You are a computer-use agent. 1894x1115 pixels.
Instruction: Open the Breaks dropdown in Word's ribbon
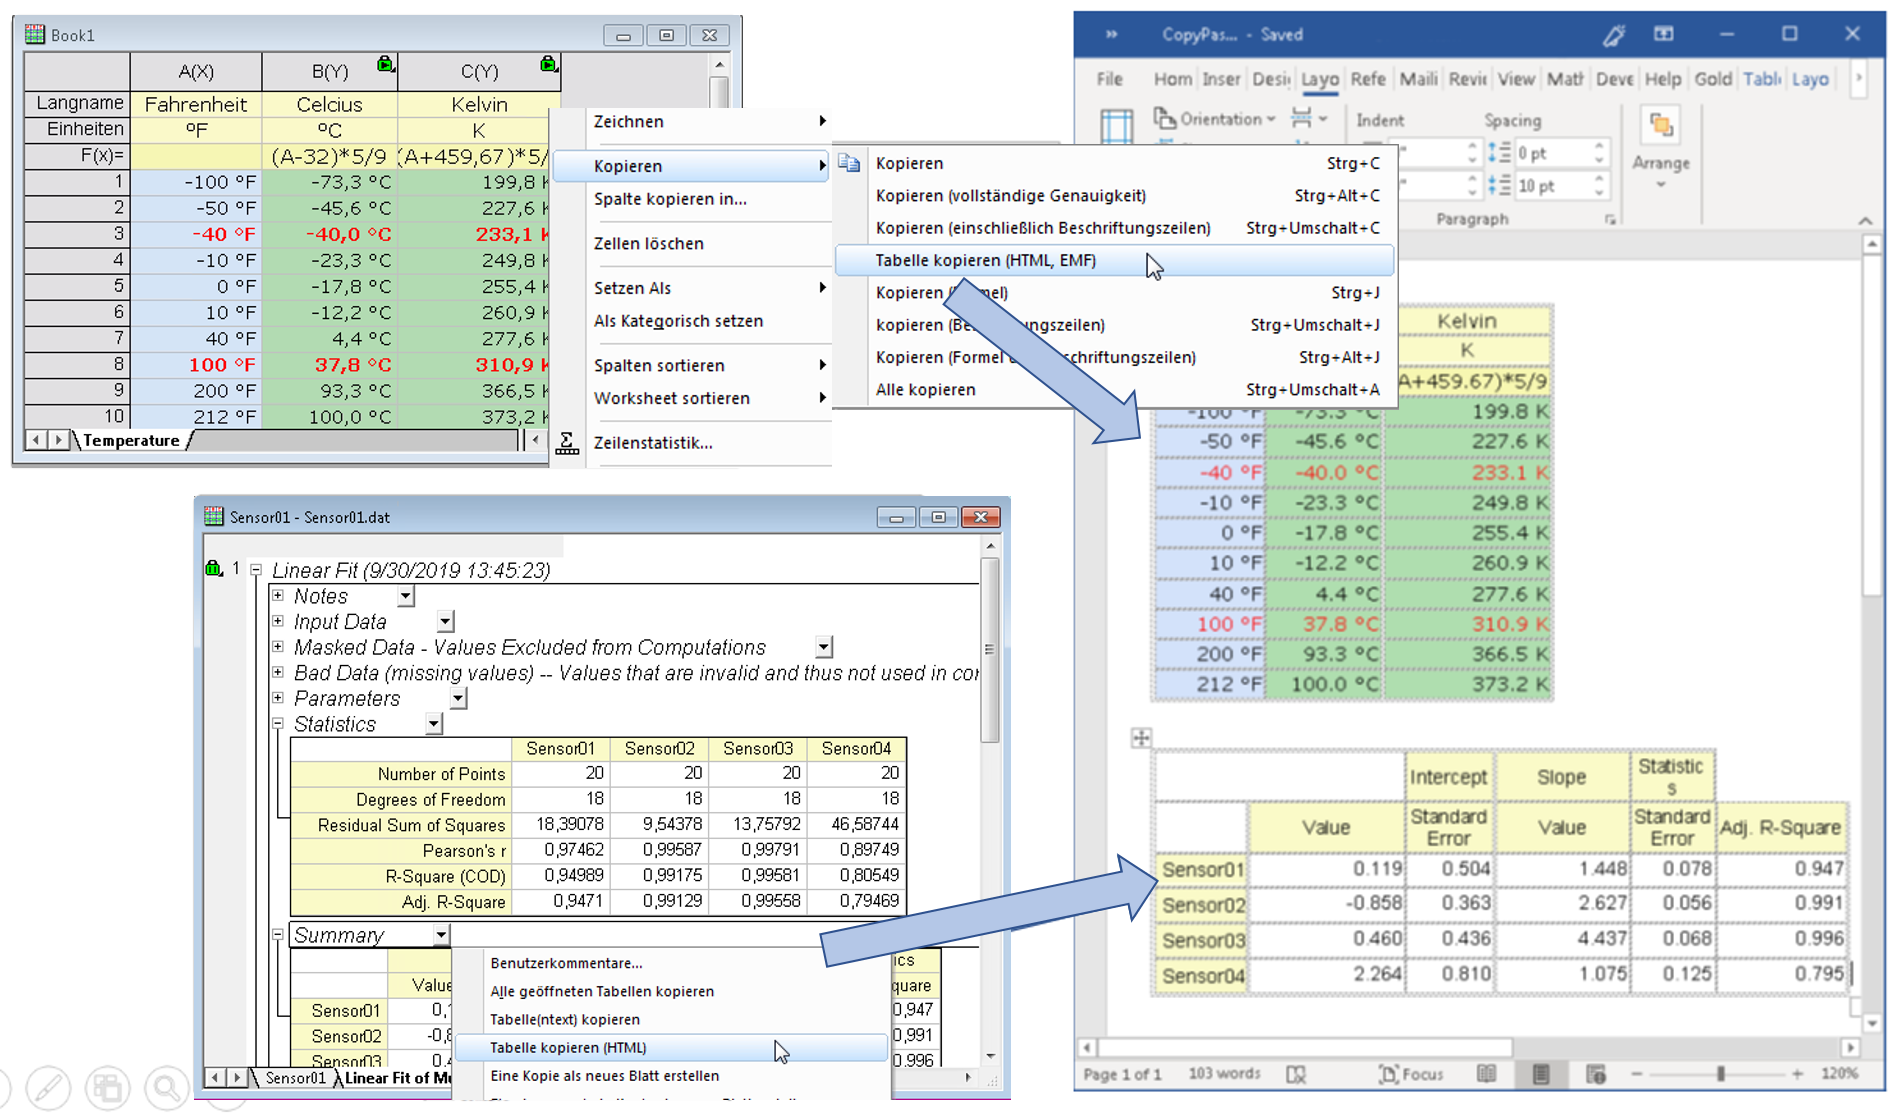coord(1308,119)
